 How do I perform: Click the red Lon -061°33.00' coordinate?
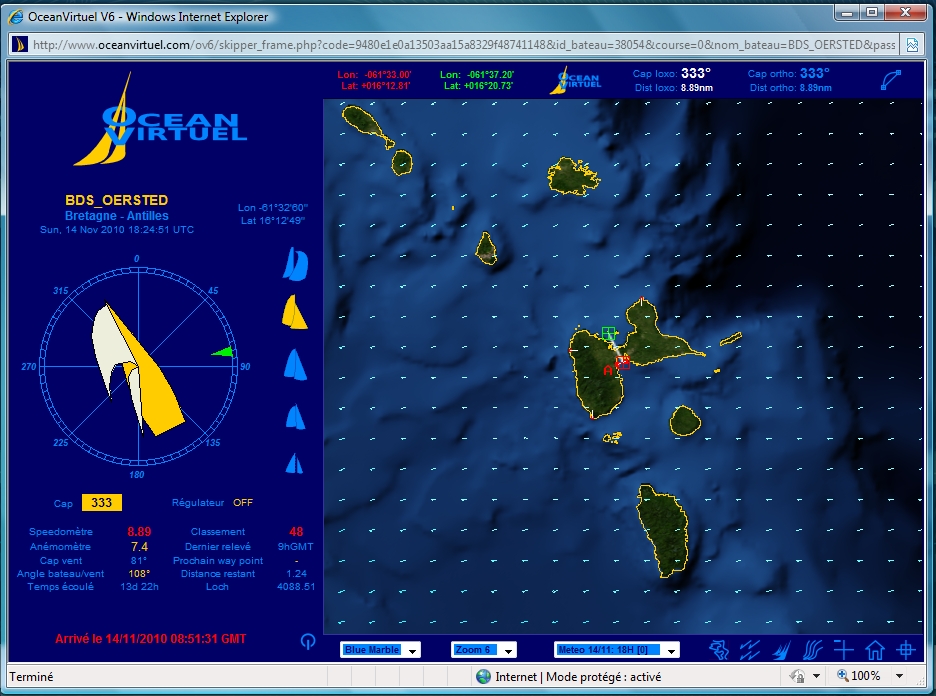point(374,75)
